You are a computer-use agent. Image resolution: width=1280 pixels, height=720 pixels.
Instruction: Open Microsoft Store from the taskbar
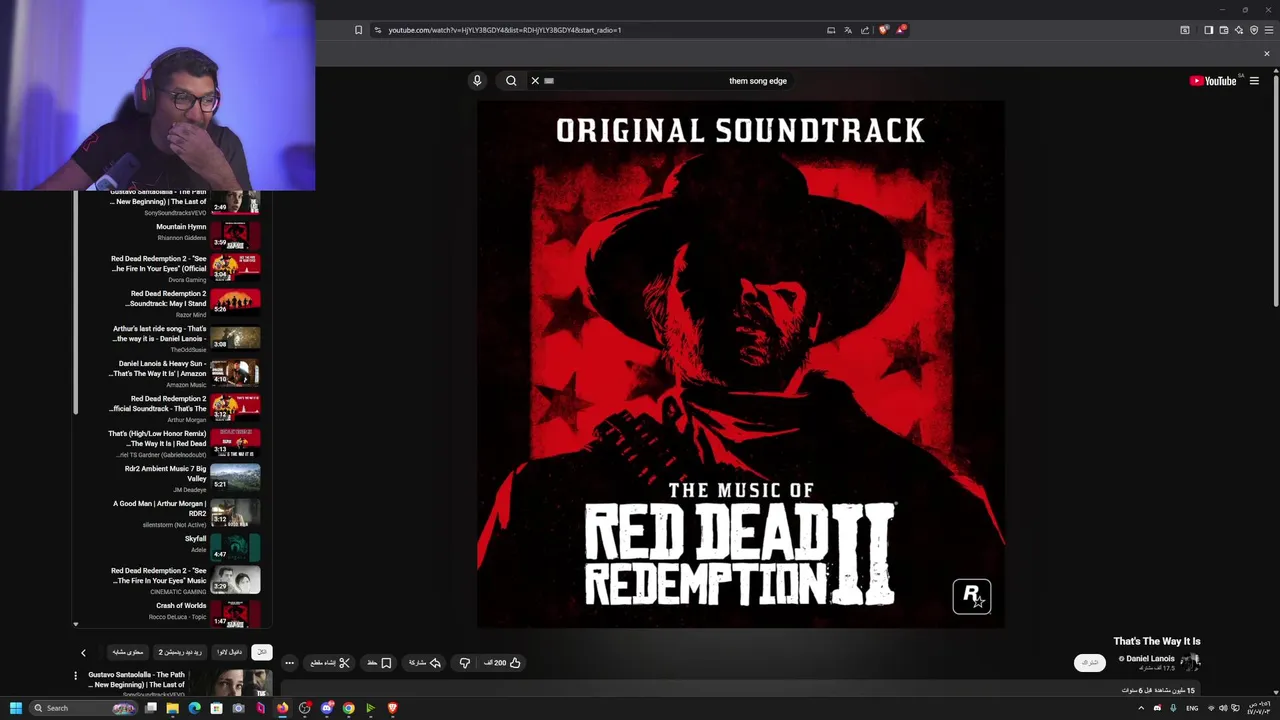[x=216, y=708]
